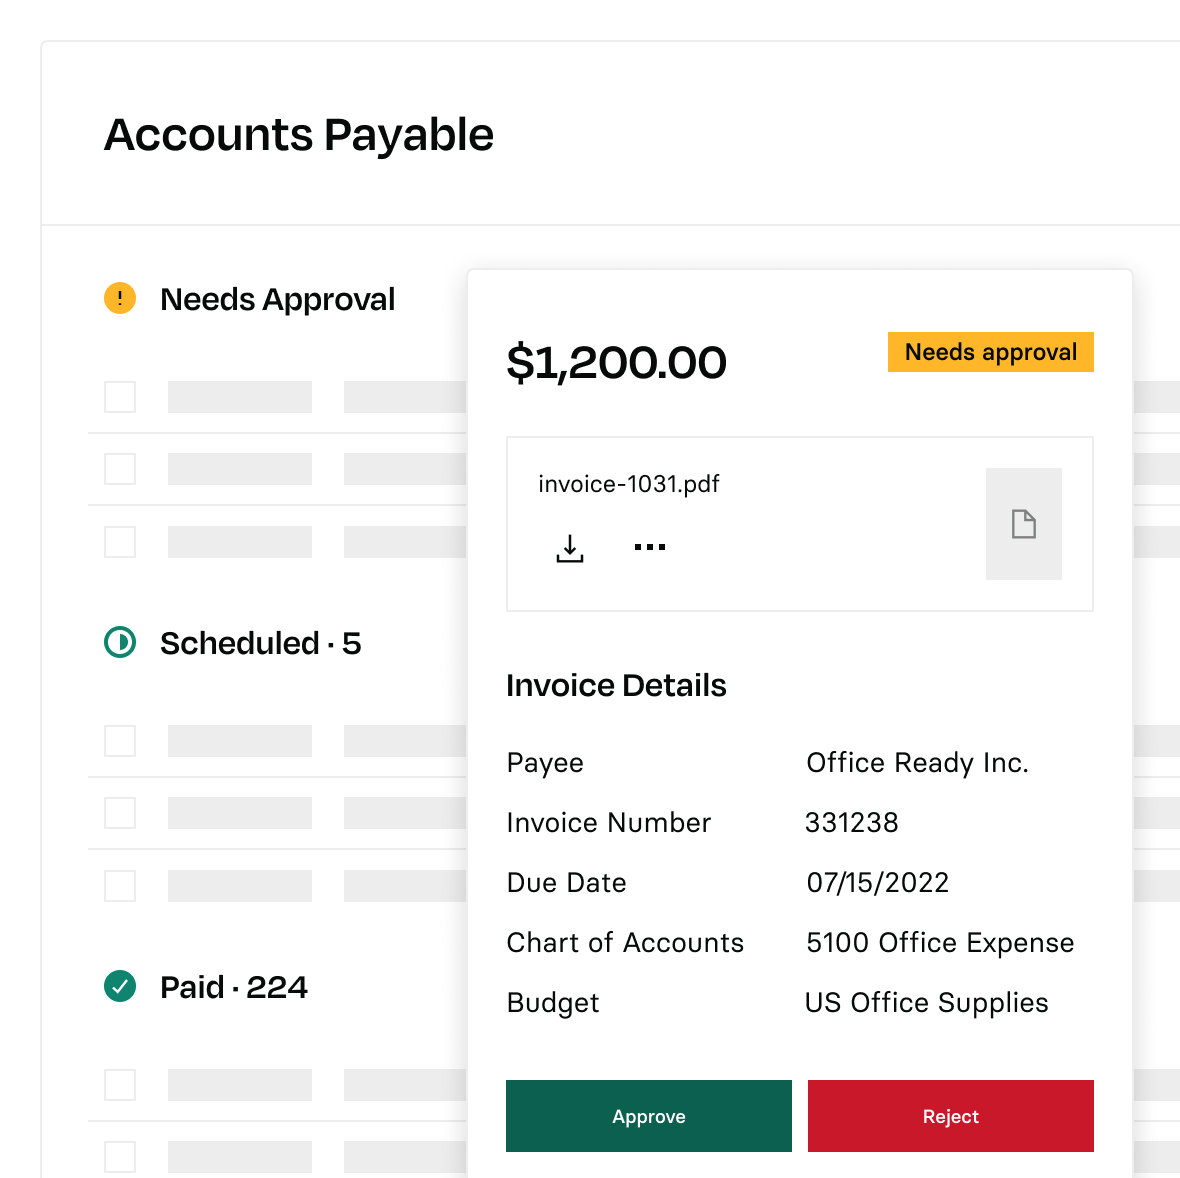This screenshot has width=1180, height=1178.
Task: Click the Paid checkmark status icon
Action: point(120,986)
